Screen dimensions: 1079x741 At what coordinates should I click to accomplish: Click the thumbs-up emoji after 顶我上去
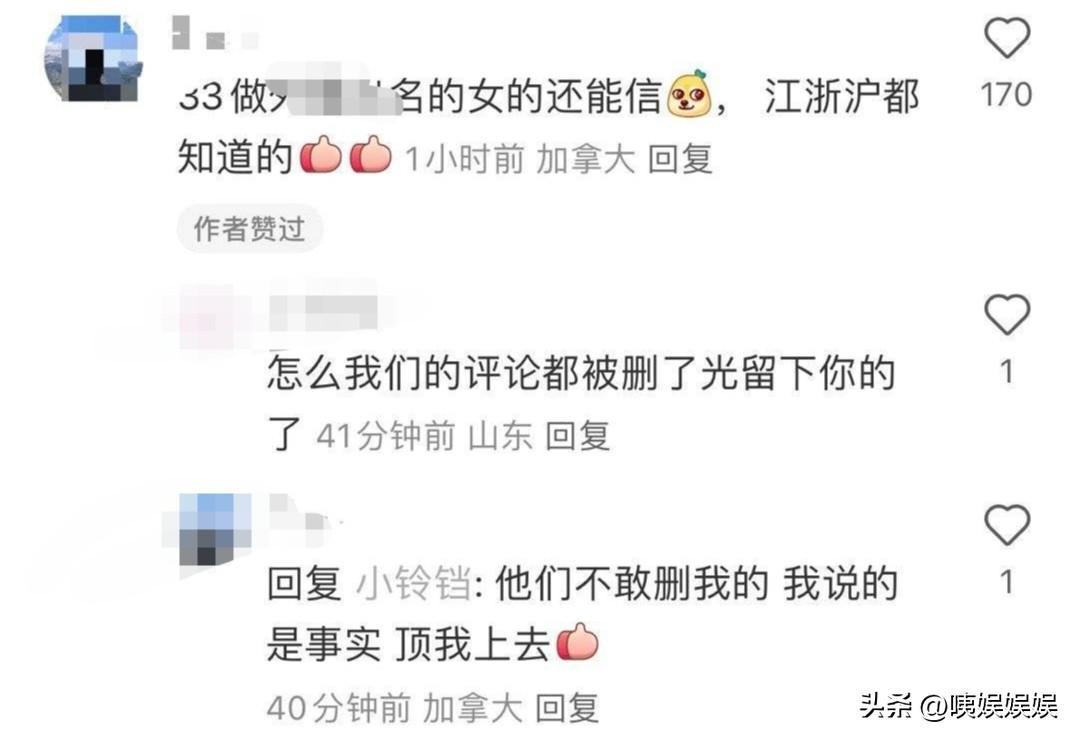pos(577,641)
